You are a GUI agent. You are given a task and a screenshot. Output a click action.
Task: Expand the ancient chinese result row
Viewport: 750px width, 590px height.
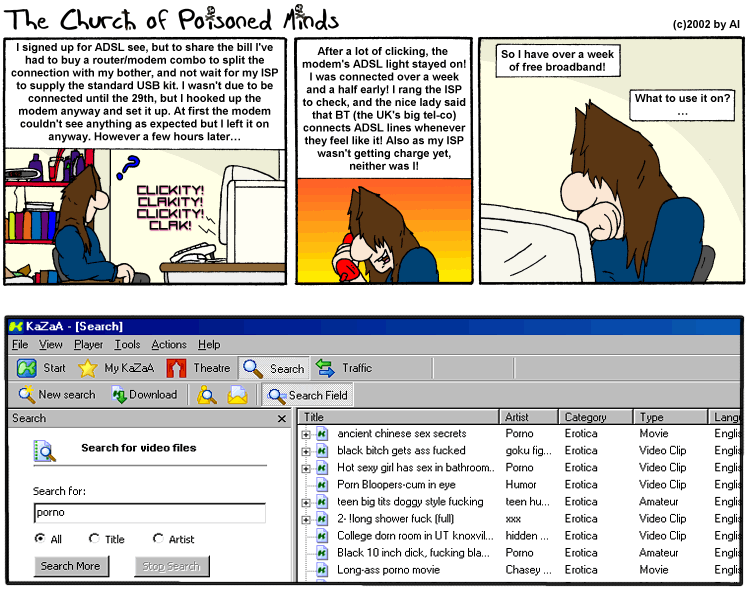pos(306,434)
